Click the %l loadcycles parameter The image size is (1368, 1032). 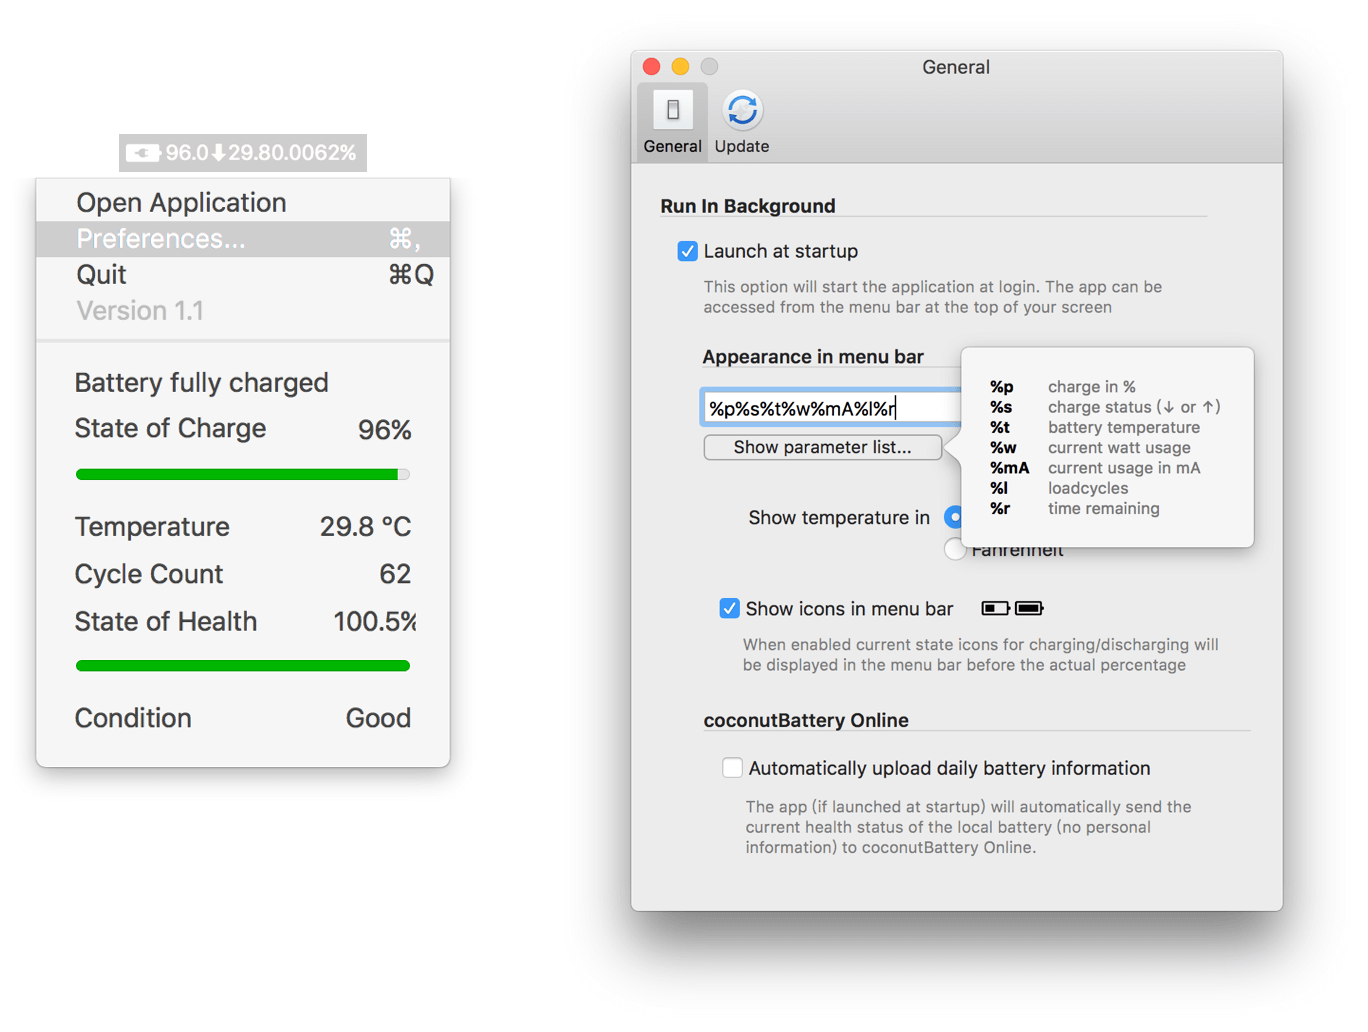click(x=1058, y=488)
